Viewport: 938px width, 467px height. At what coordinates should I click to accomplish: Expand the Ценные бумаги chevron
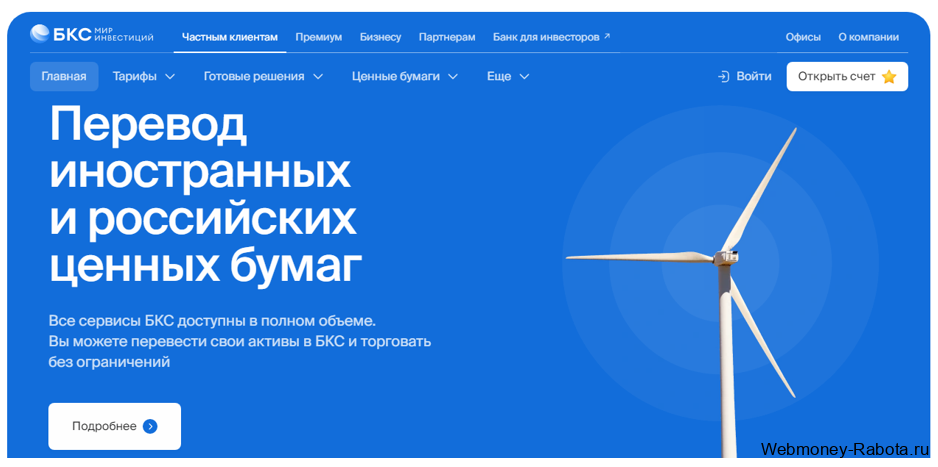(453, 77)
